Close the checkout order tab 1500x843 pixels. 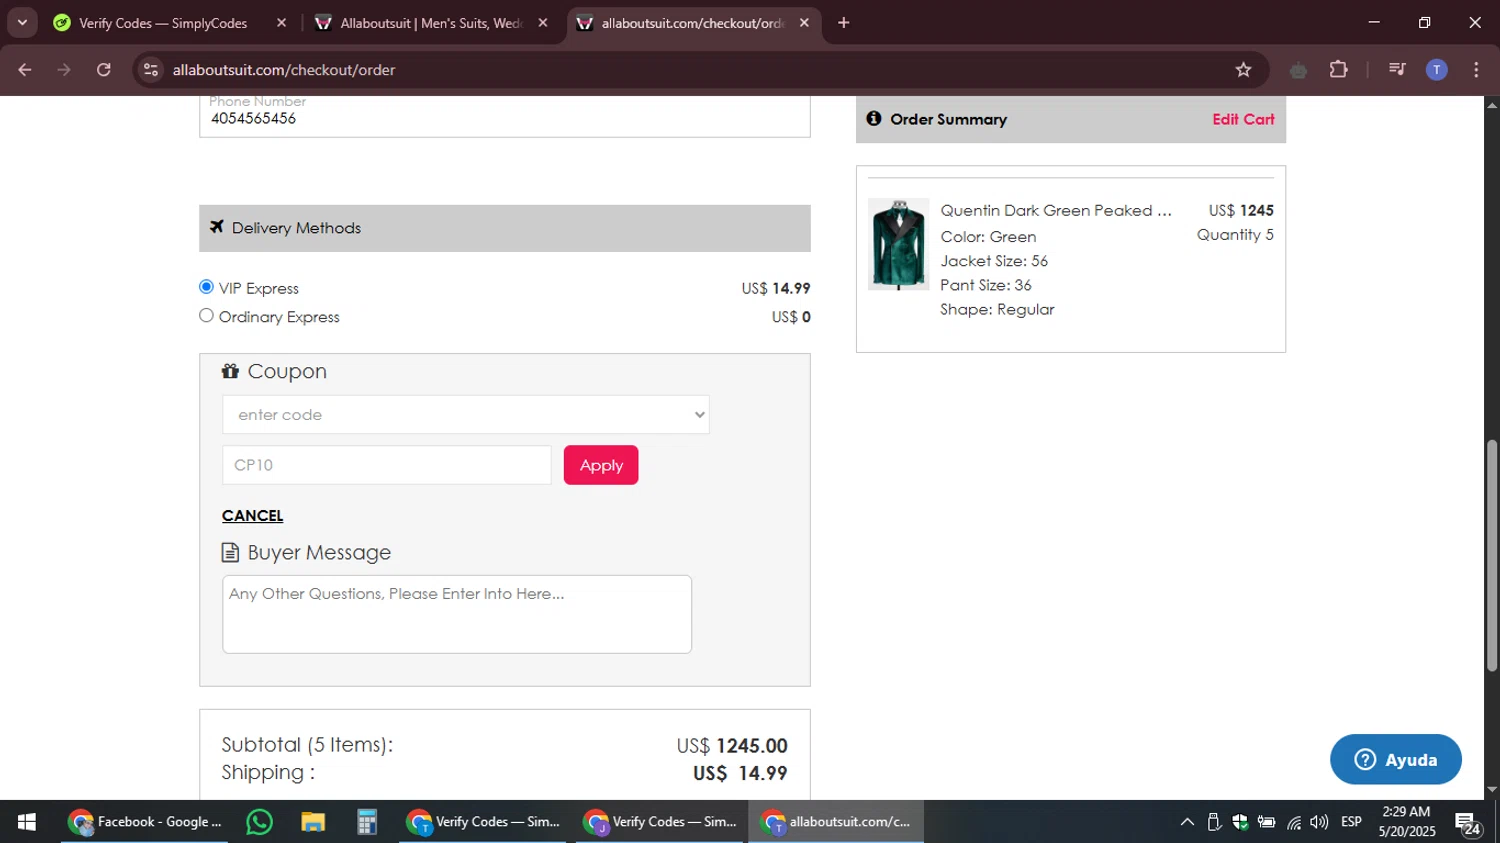tap(804, 23)
